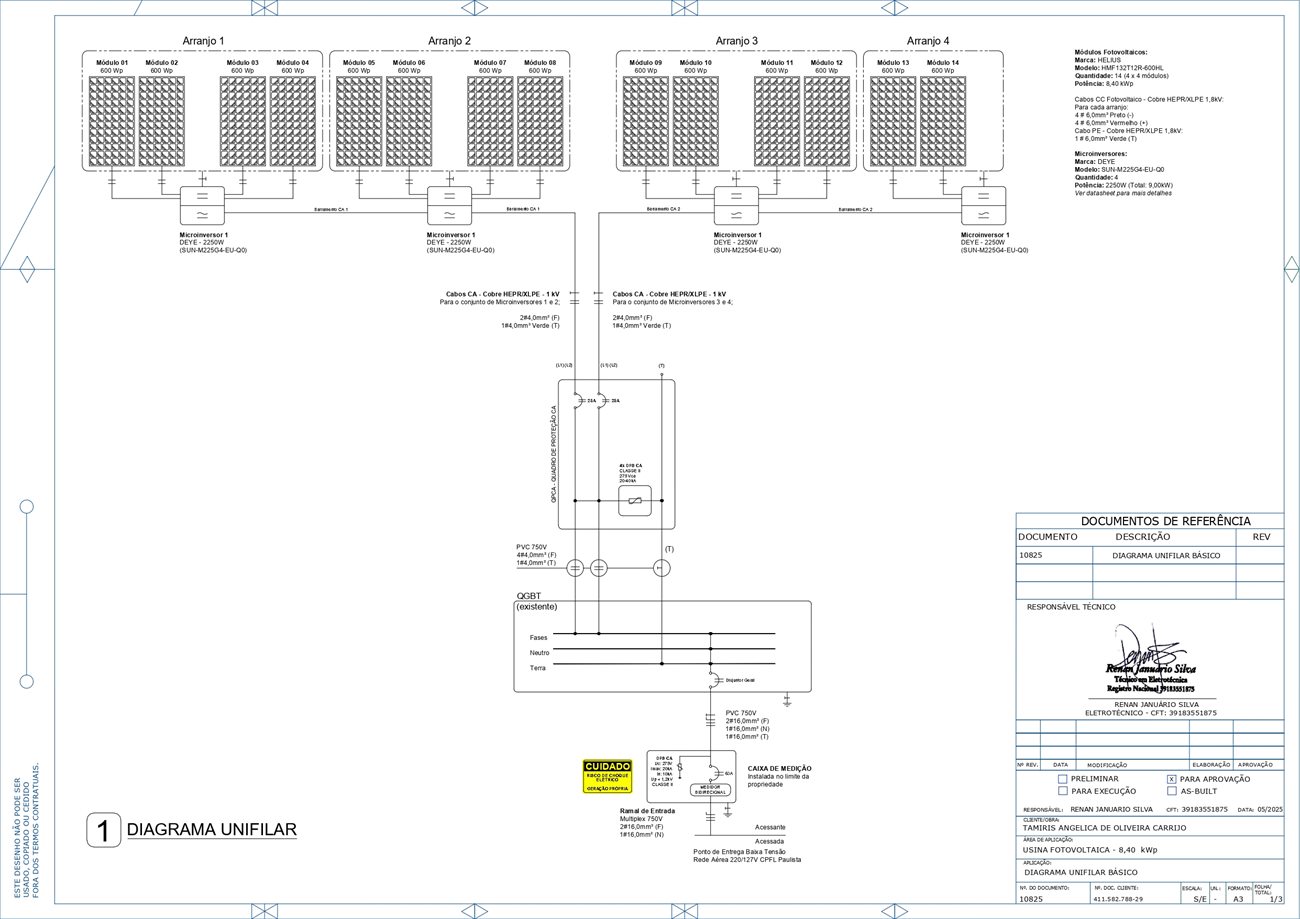This screenshot has height=919, width=1300.
Task: Click the ELABORAÇÃO column header
Action: 1211,765
